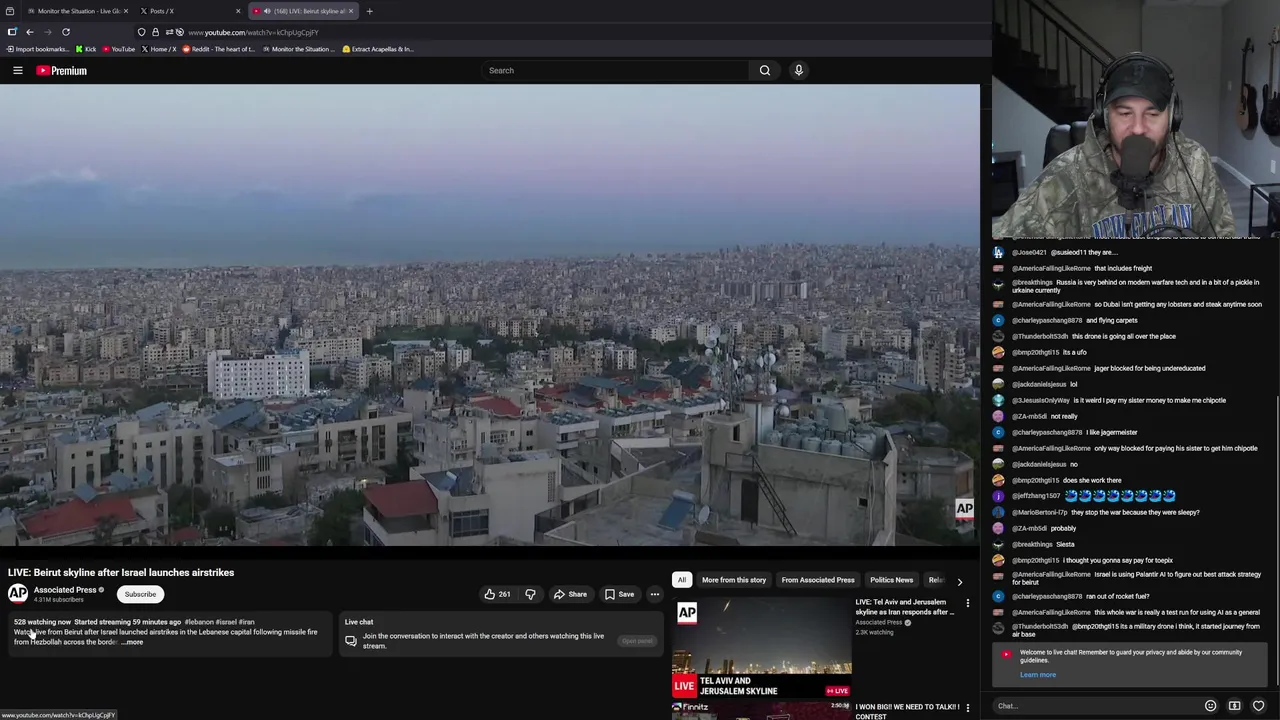Screen dimensions: 1280x720
Task: Click the Associated Press channel name
Action: point(65,590)
